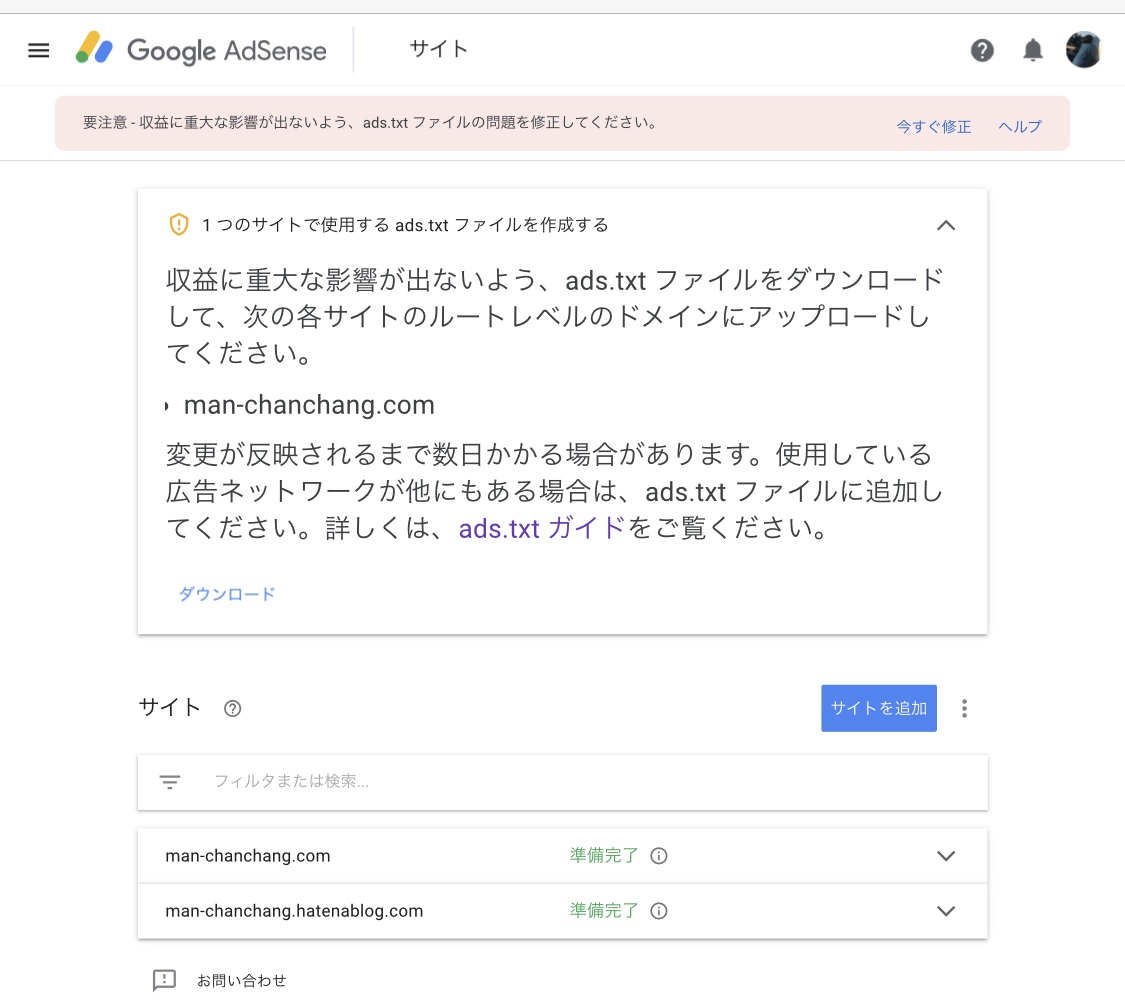Open the help question mark icon
This screenshot has height=1003, width=1125.
[982, 50]
